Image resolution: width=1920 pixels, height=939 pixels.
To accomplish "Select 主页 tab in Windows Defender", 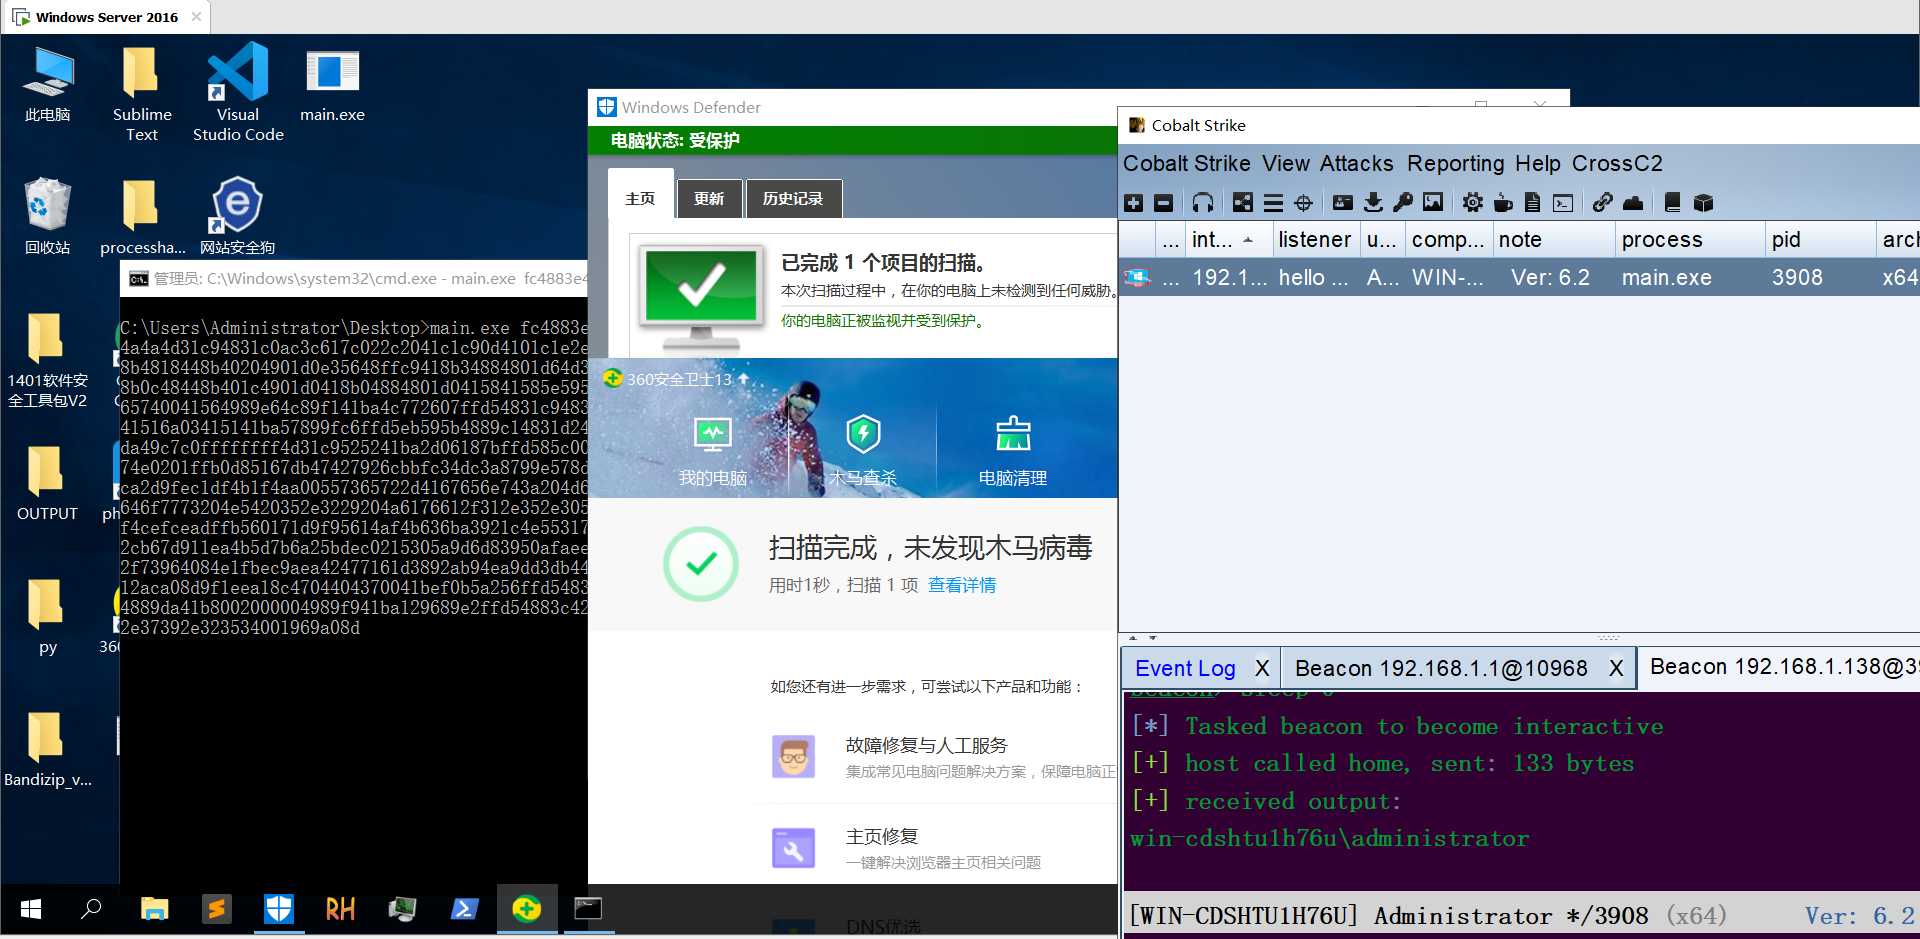I will [x=640, y=198].
